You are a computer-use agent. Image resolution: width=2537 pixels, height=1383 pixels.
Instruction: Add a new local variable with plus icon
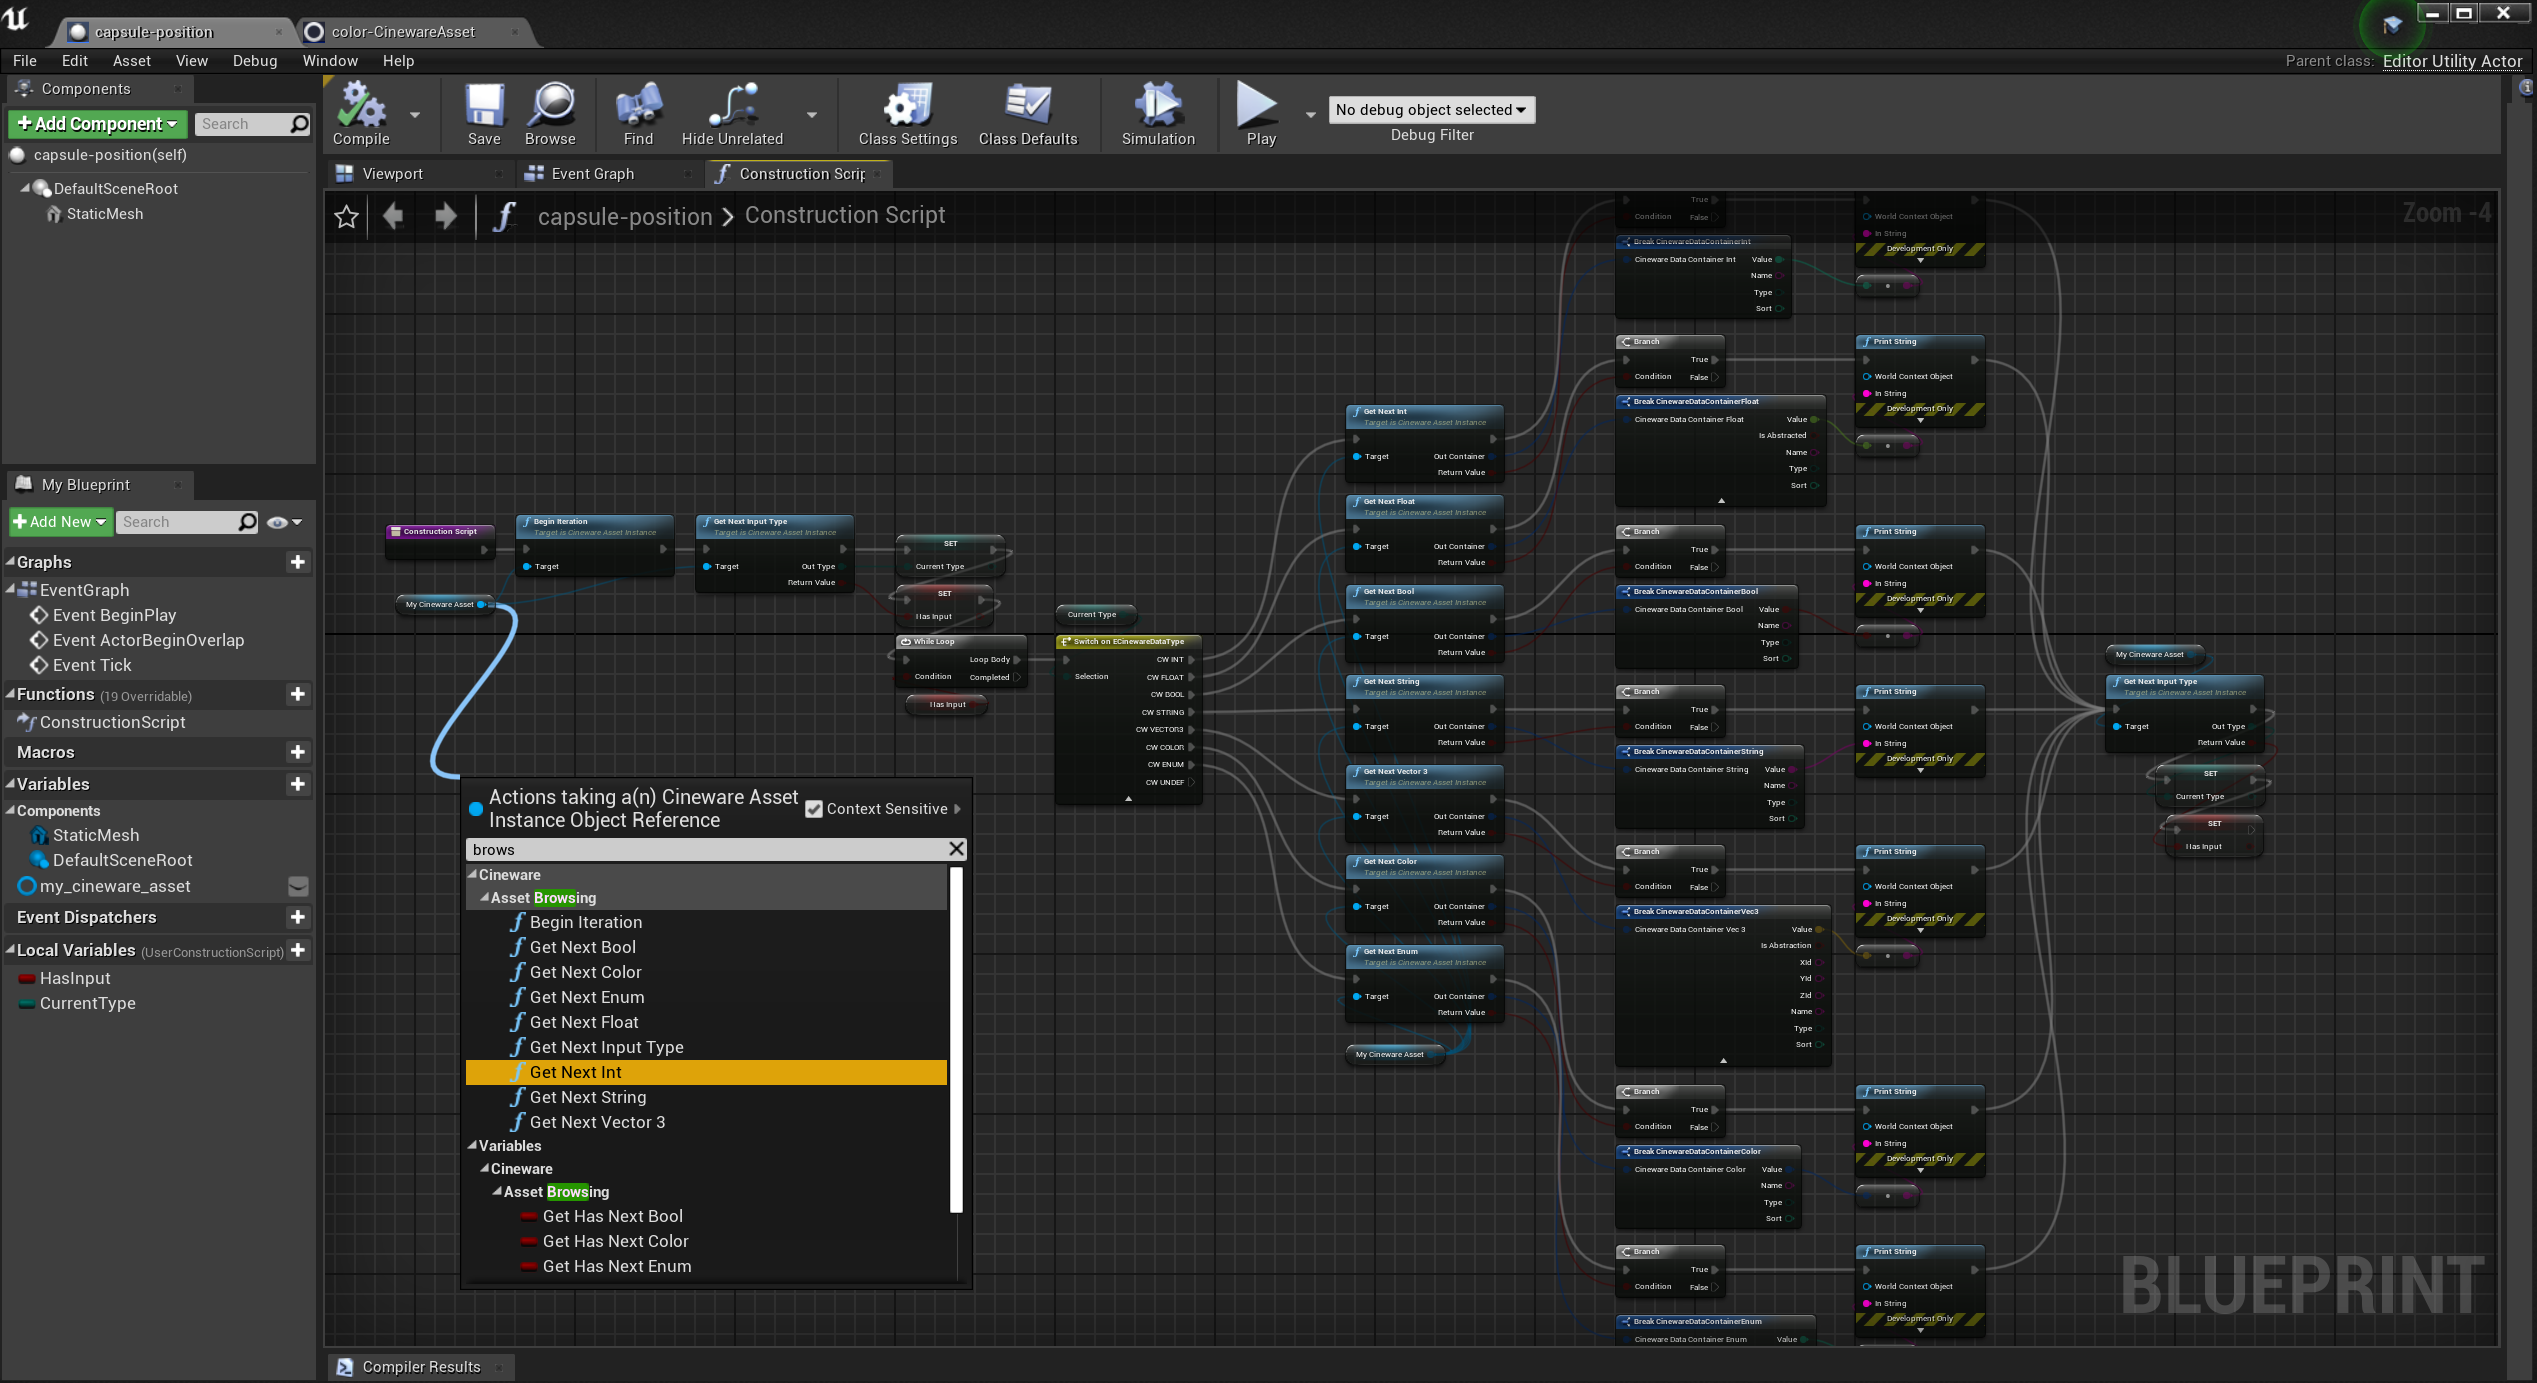pos(297,950)
